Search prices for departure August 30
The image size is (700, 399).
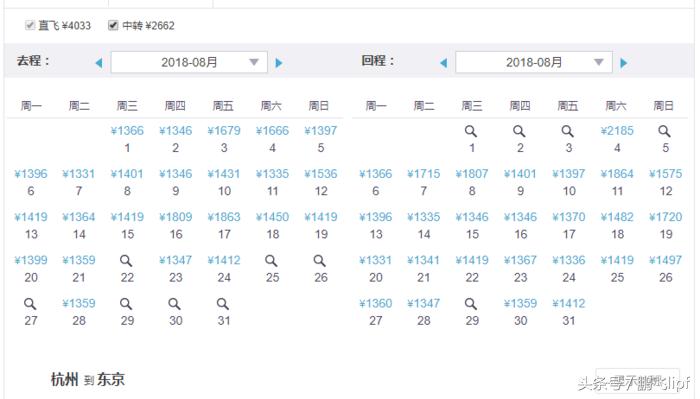pos(175,303)
